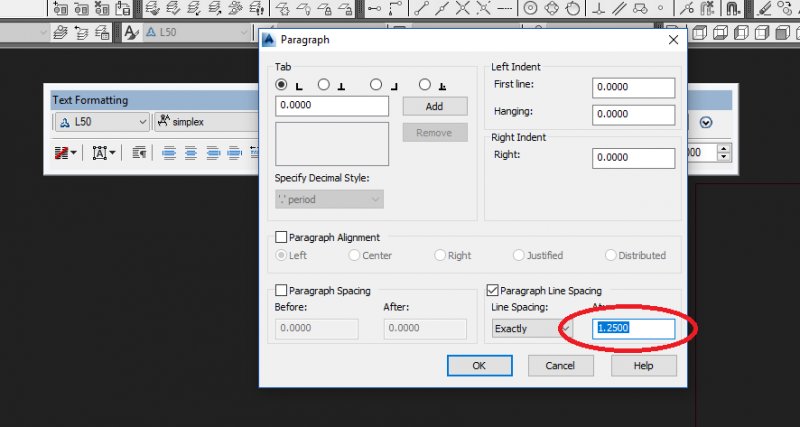Click the Layer Freeze icon with snowflake
The height and width of the screenshot is (427, 800).
coord(283,8)
